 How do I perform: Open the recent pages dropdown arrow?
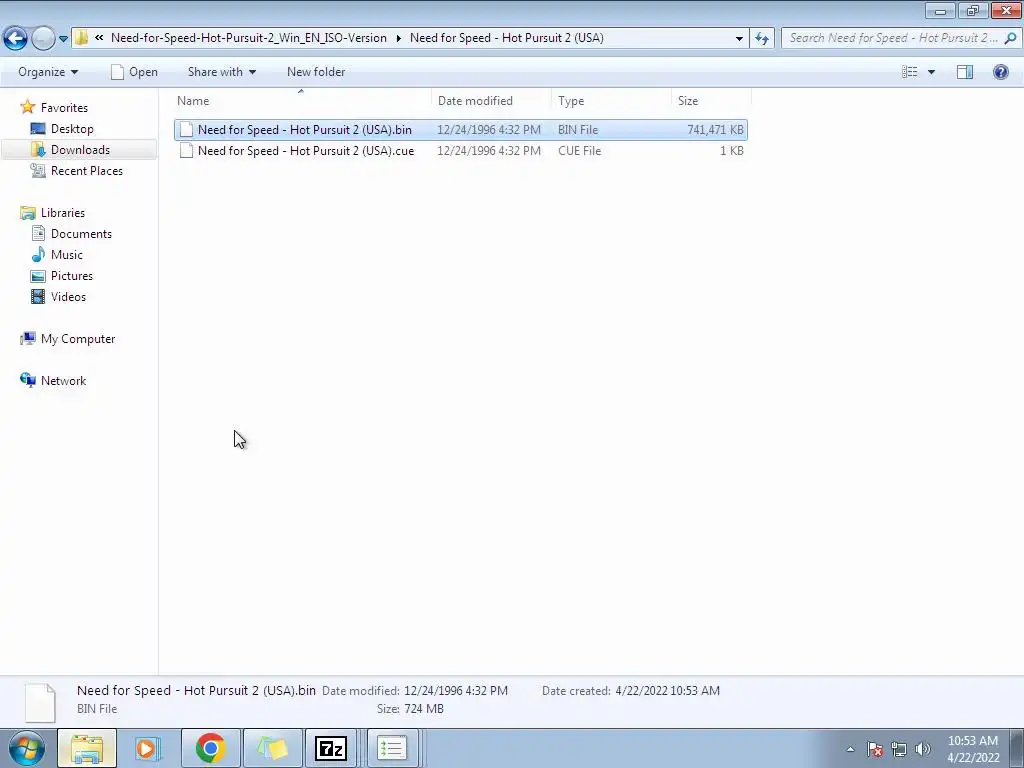pos(63,39)
